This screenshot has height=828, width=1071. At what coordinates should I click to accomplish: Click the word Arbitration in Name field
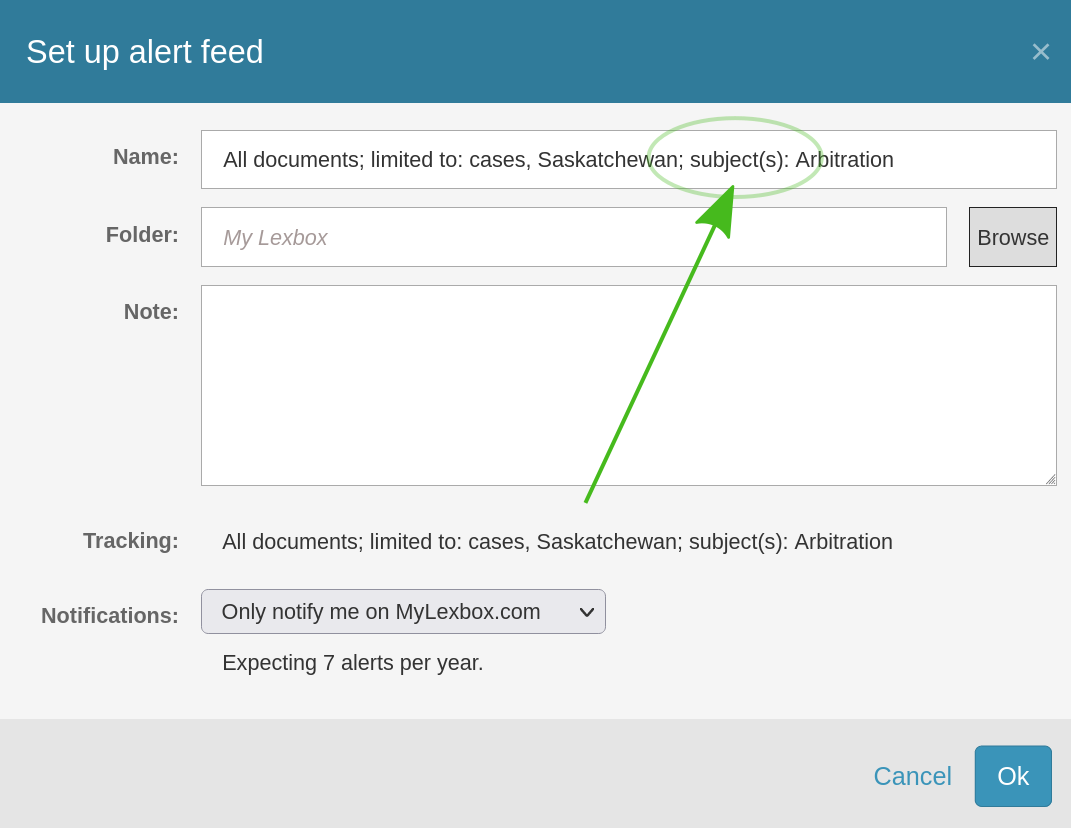point(844,160)
